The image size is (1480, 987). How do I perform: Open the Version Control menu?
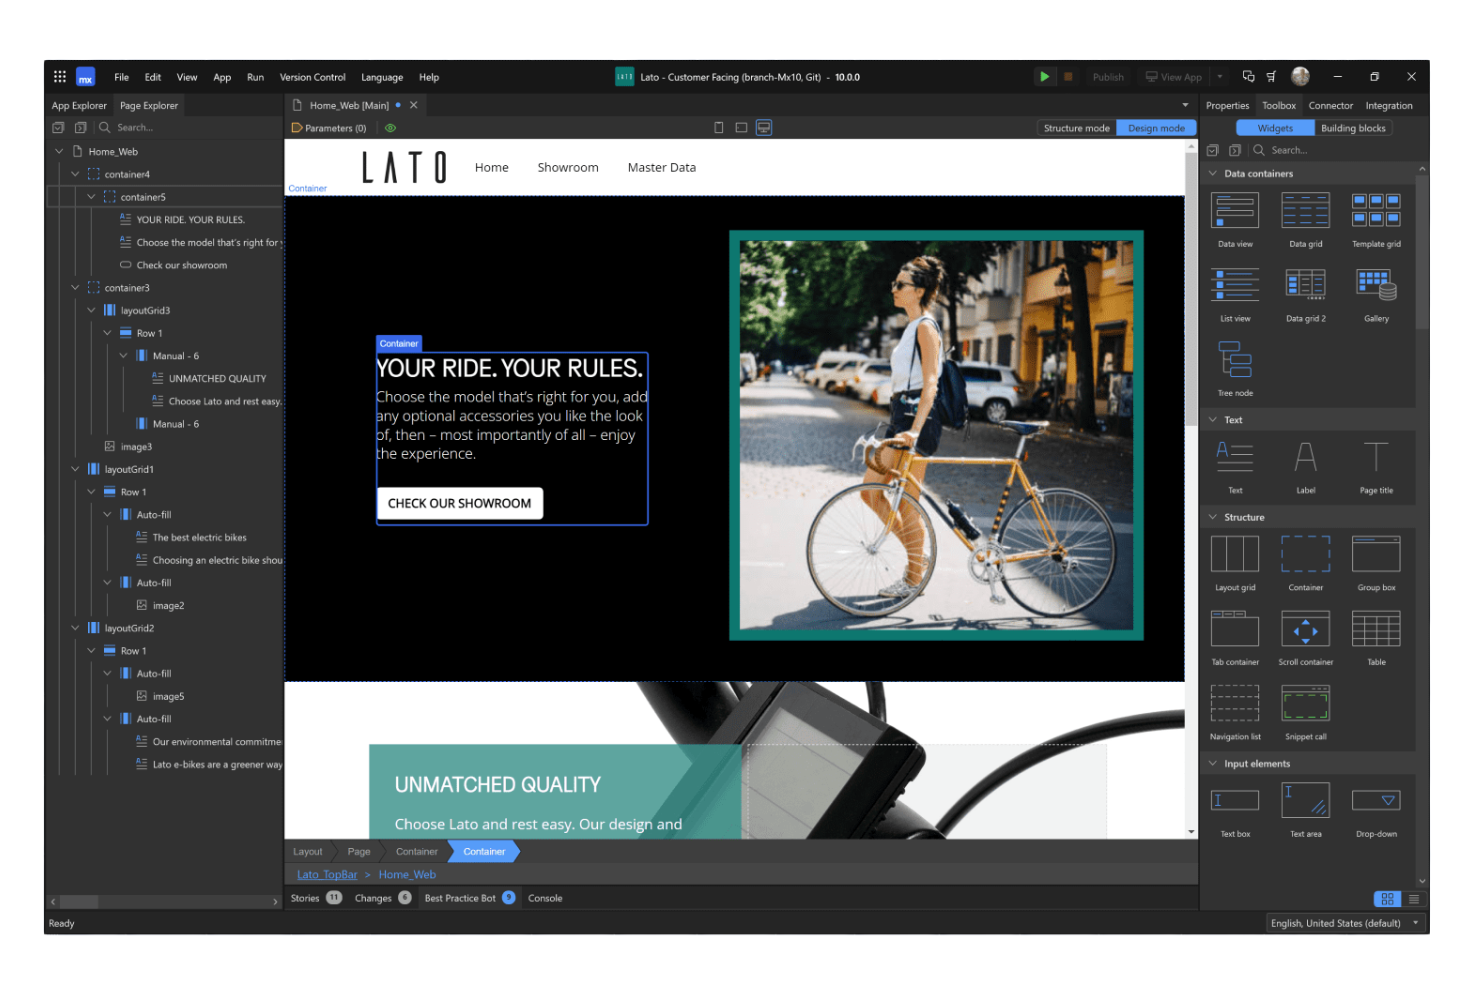click(x=313, y=76)
